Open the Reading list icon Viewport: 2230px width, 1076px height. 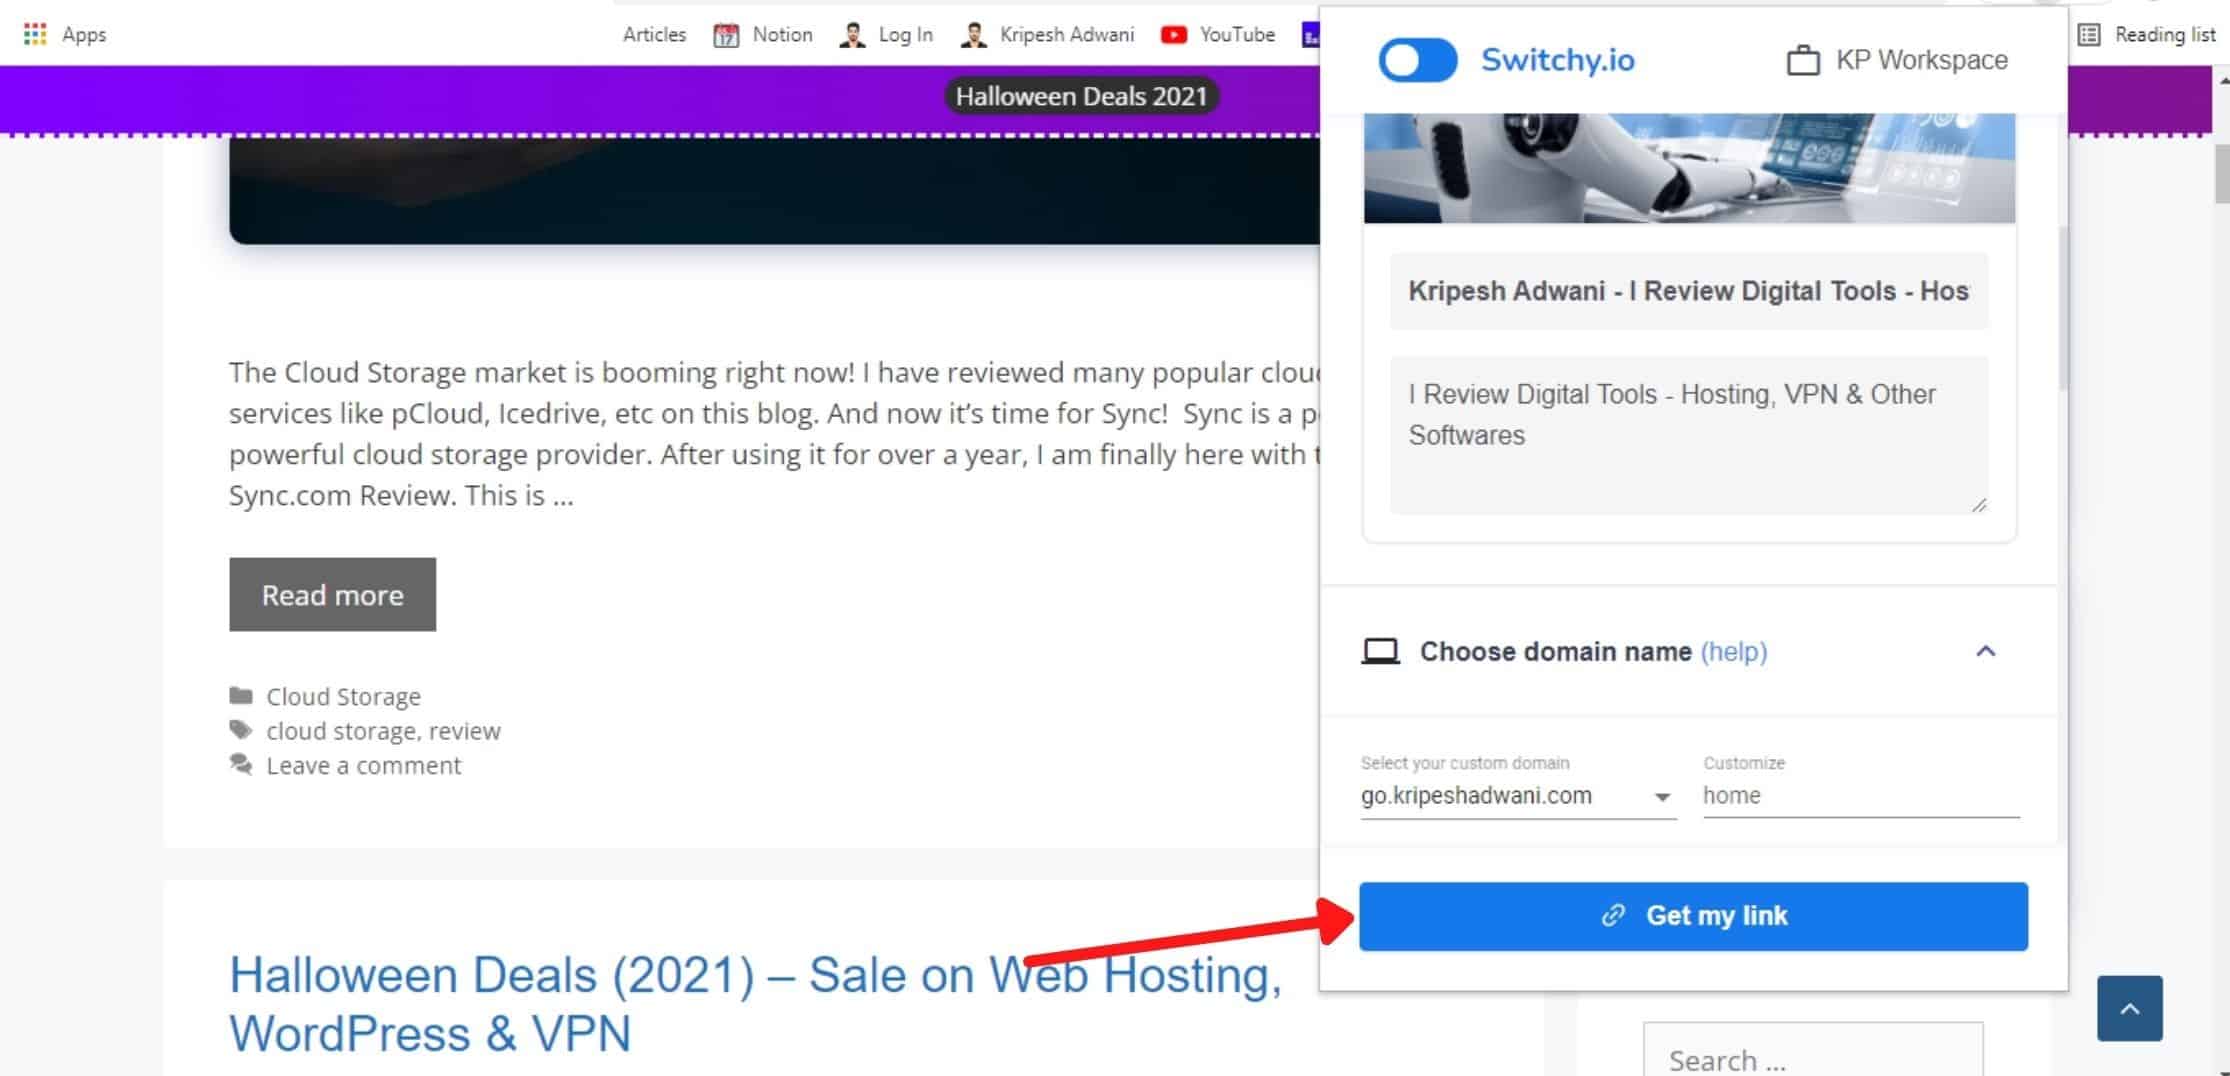click(x=2089, y=35)
